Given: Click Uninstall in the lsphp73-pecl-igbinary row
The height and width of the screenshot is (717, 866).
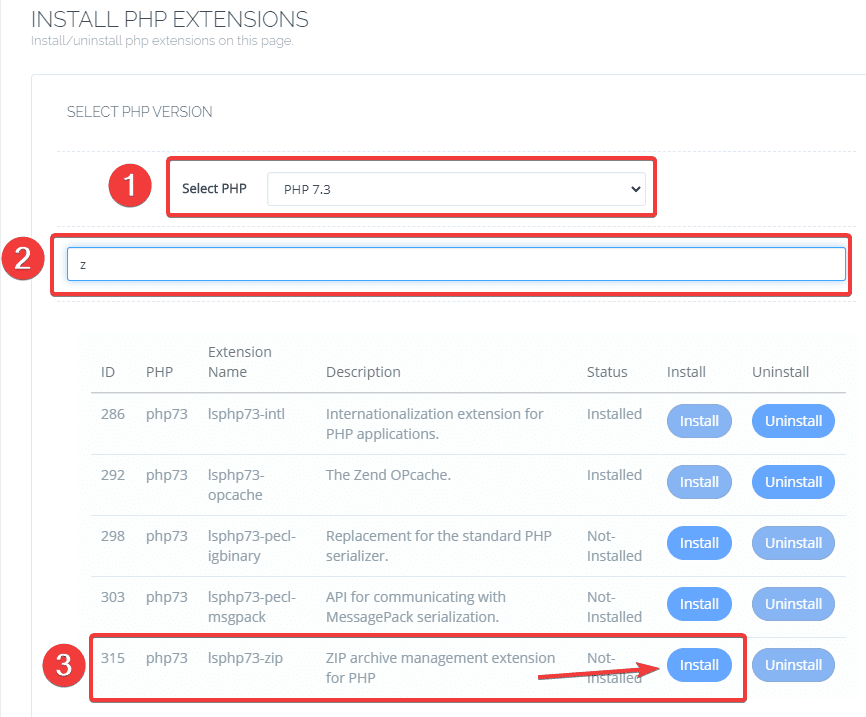Looking at the screenshot, I should click(793, 543).
